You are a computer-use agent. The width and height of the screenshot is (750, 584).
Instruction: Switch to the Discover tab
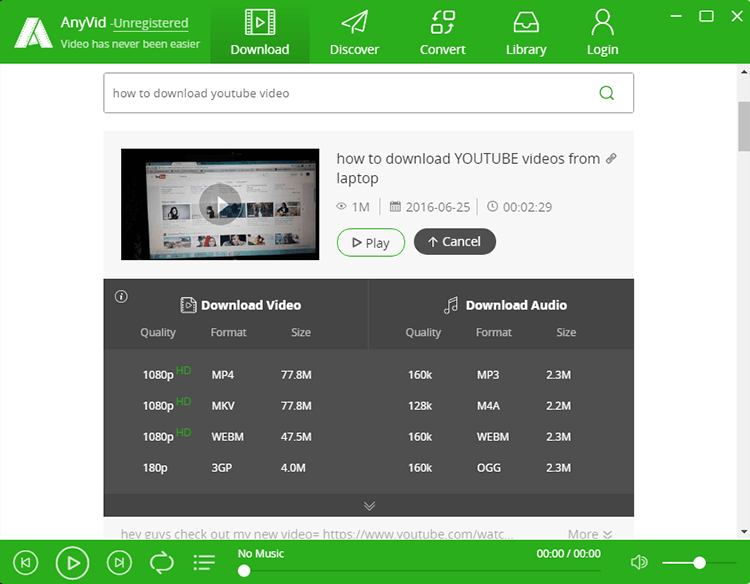(354, 32)
